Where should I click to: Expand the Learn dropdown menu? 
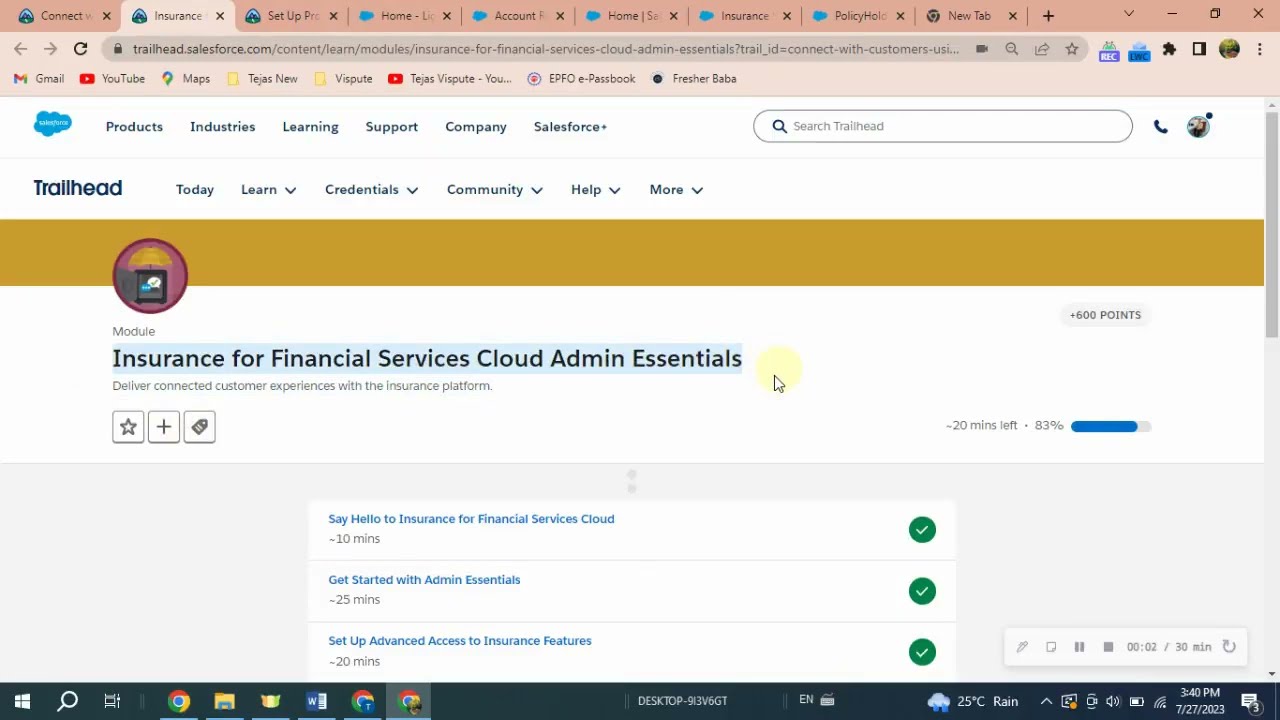pyautogui.click(x=269, y=190)
